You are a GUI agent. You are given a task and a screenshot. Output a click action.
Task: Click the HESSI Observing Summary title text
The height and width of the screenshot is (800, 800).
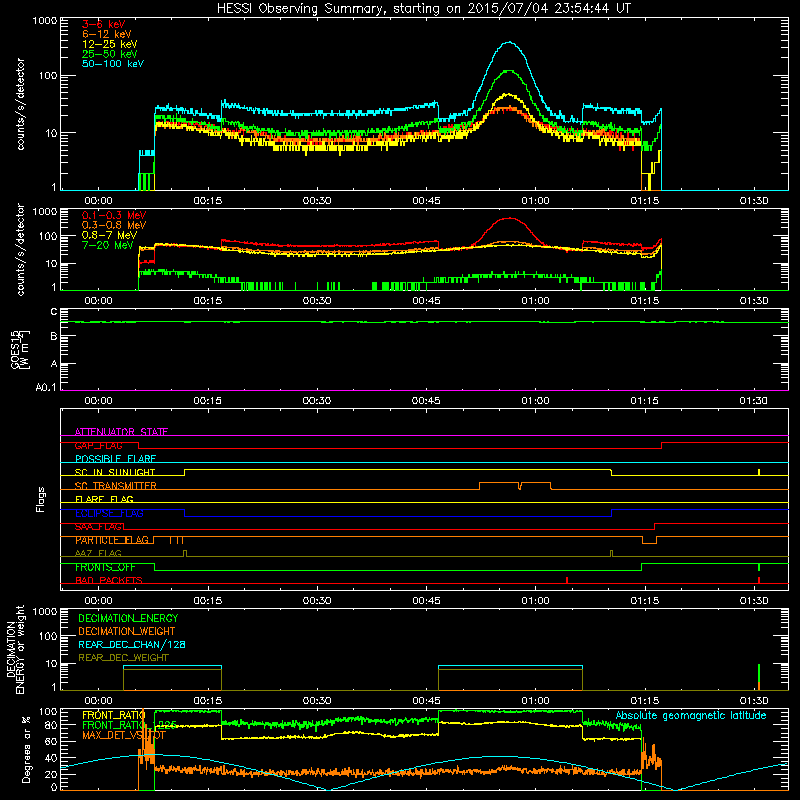(x=423, y=9)
